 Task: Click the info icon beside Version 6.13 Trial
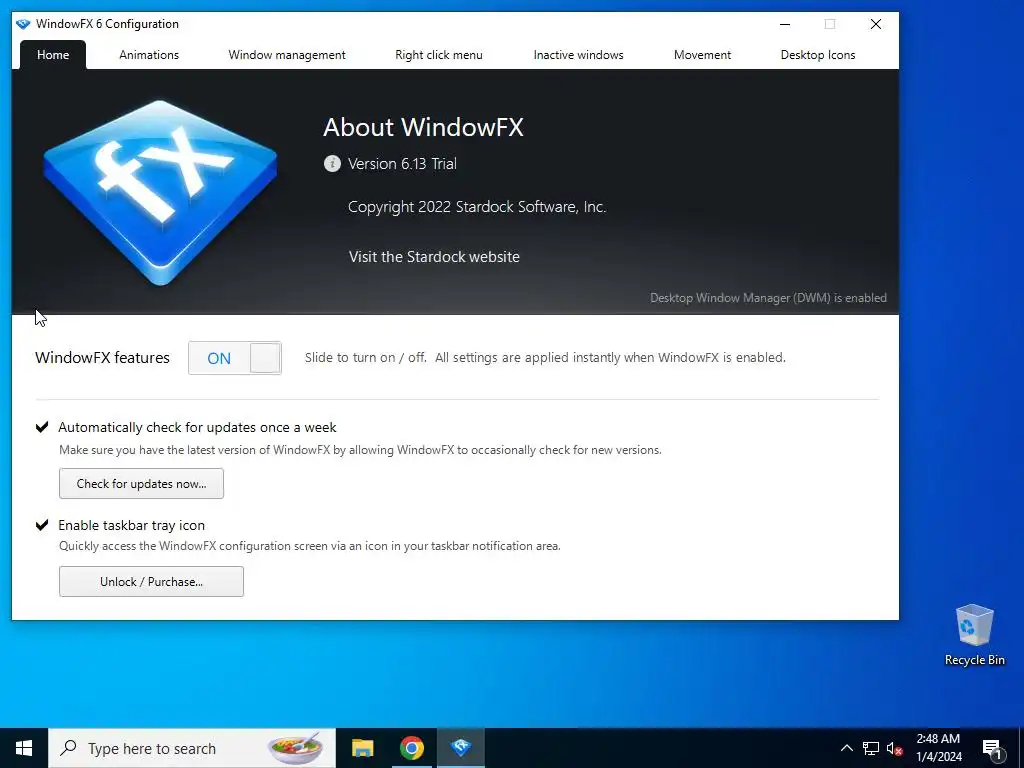[x=332, y=163]
